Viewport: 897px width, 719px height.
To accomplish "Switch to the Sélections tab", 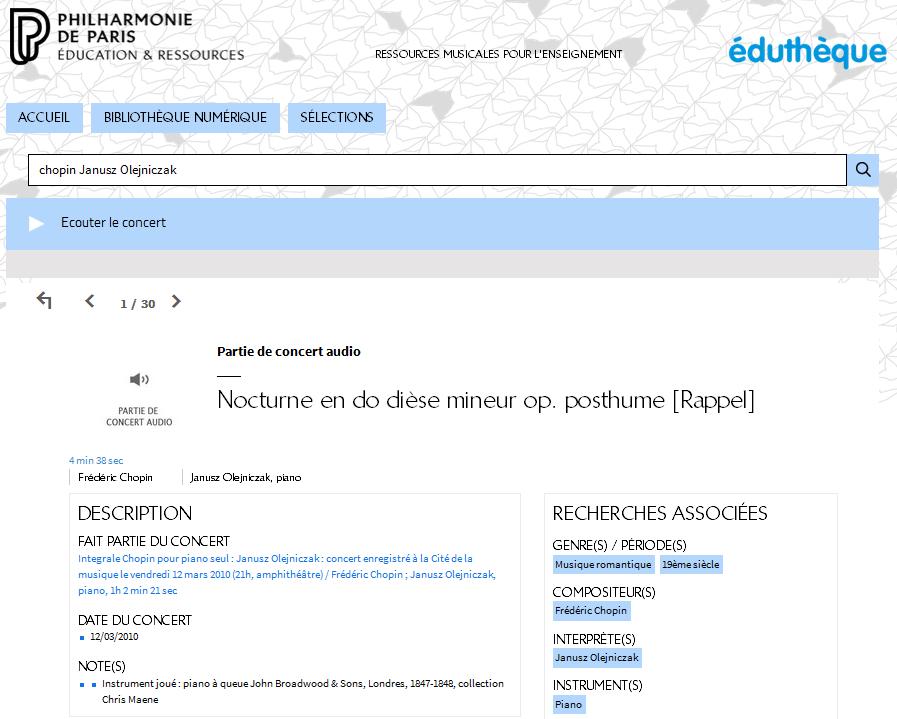I will (336, 118).
